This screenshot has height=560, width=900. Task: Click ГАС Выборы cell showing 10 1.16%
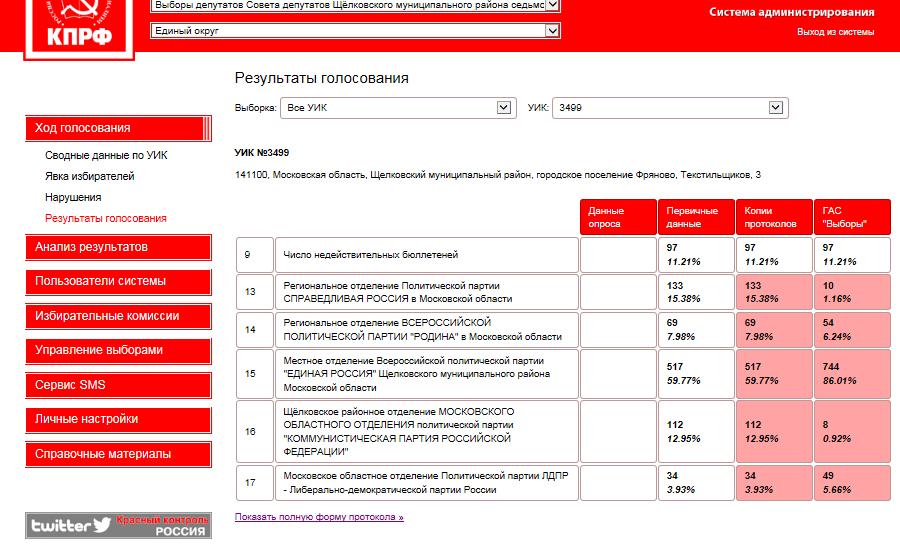[852, 292]
